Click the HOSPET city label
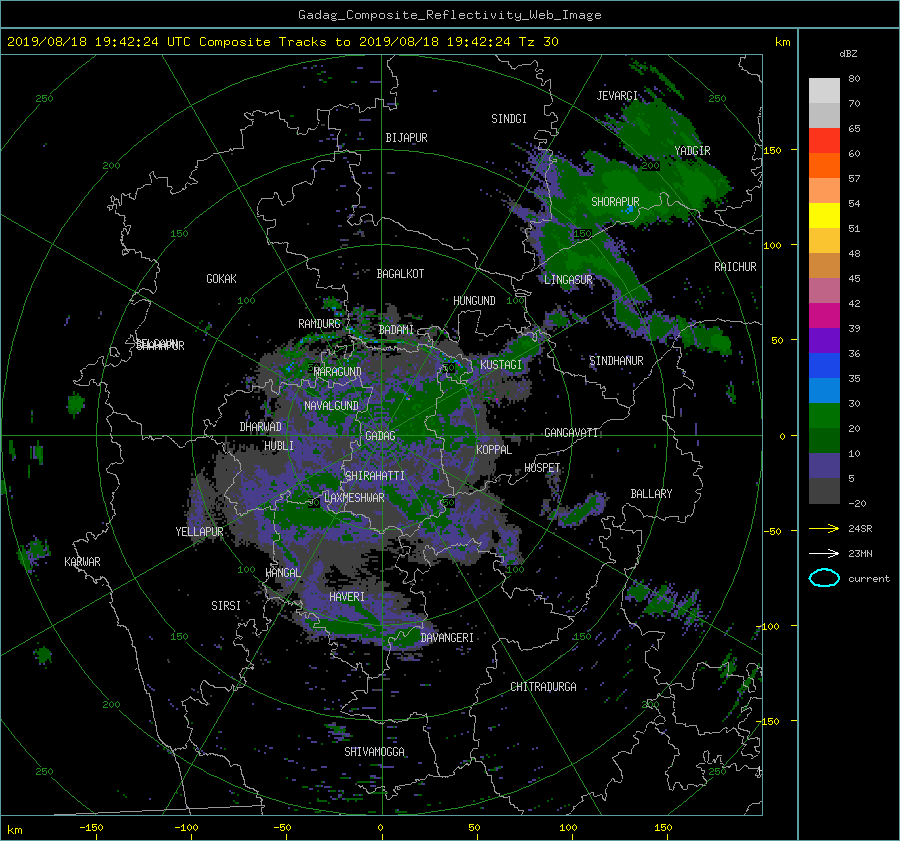The height and width of the screenshot is (841, 900). pyautogui.click(x=542, y=468)
